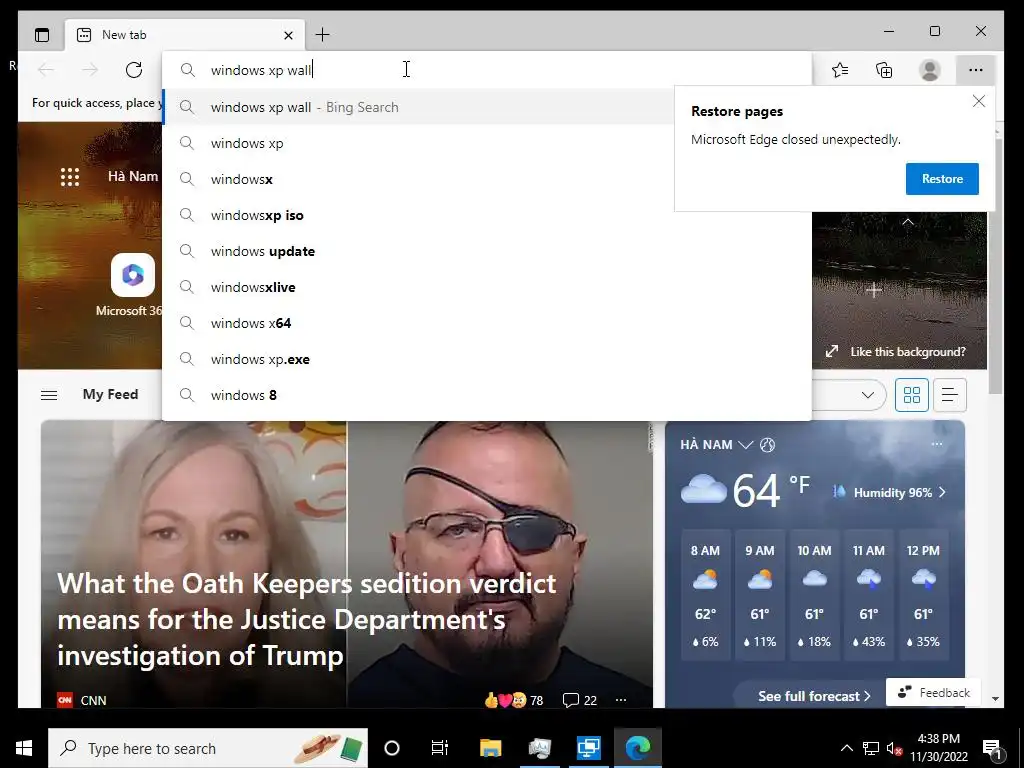Click the Back navigation arrow
This screenshot has height=768, width=1024.
click(46, 70)
